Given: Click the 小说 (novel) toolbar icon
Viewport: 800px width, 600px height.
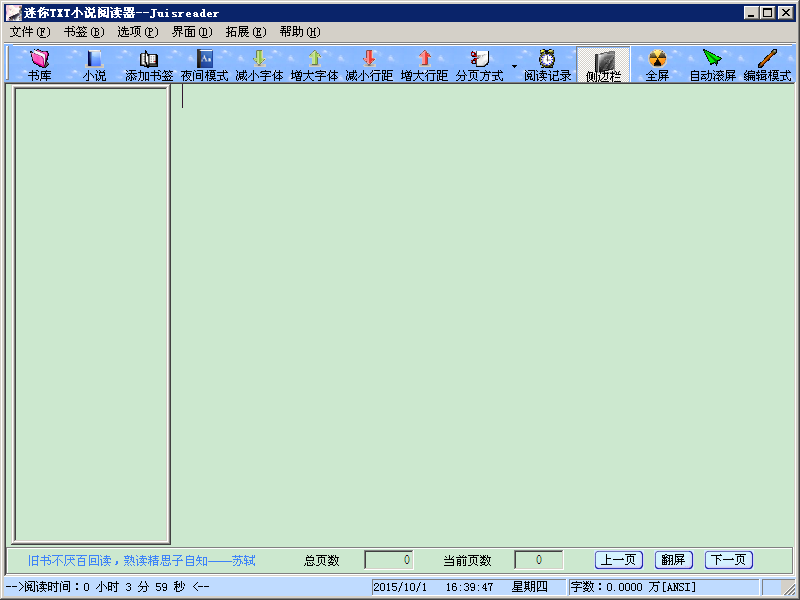Looking at the screenshot, I should pyautogui.click(x=93, y=62).
